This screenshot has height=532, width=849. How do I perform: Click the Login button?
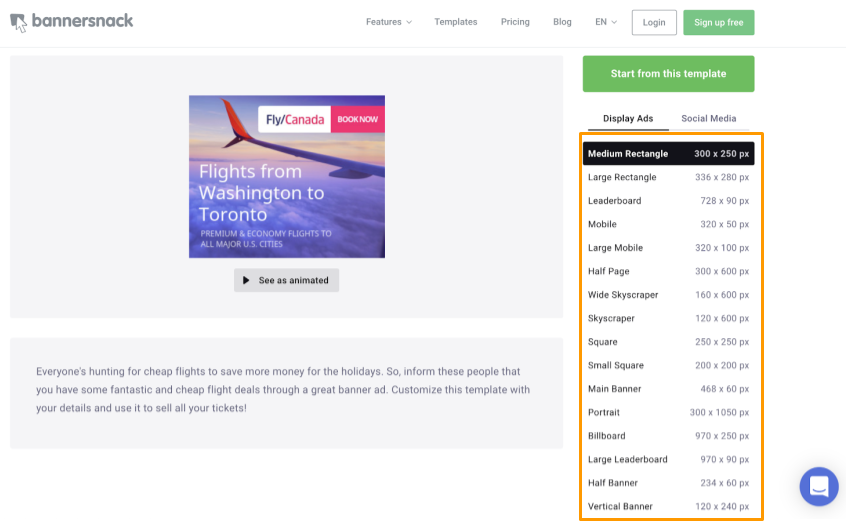pos(654,22)
